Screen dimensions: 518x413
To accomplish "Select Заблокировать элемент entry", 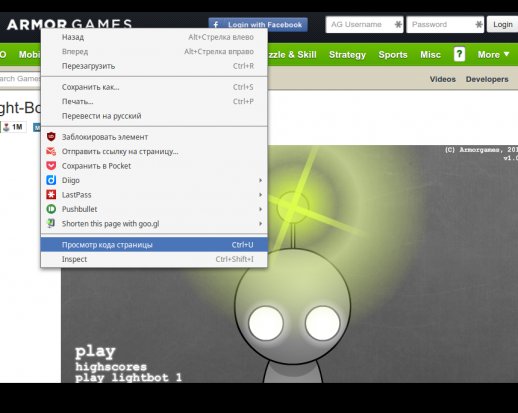I will click(x=154, y=137).
